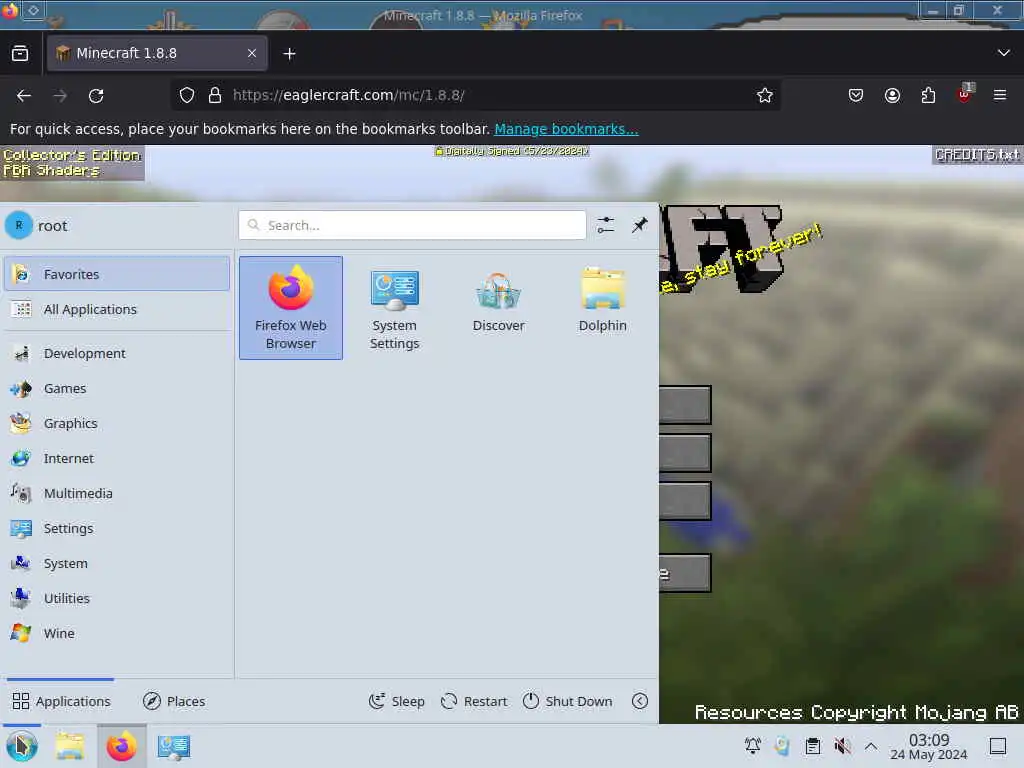Open Games category

point(117,389)
